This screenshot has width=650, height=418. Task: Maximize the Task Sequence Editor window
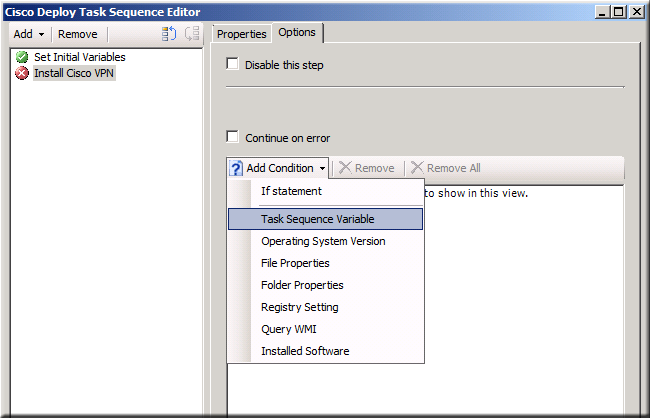click(618, 12)
